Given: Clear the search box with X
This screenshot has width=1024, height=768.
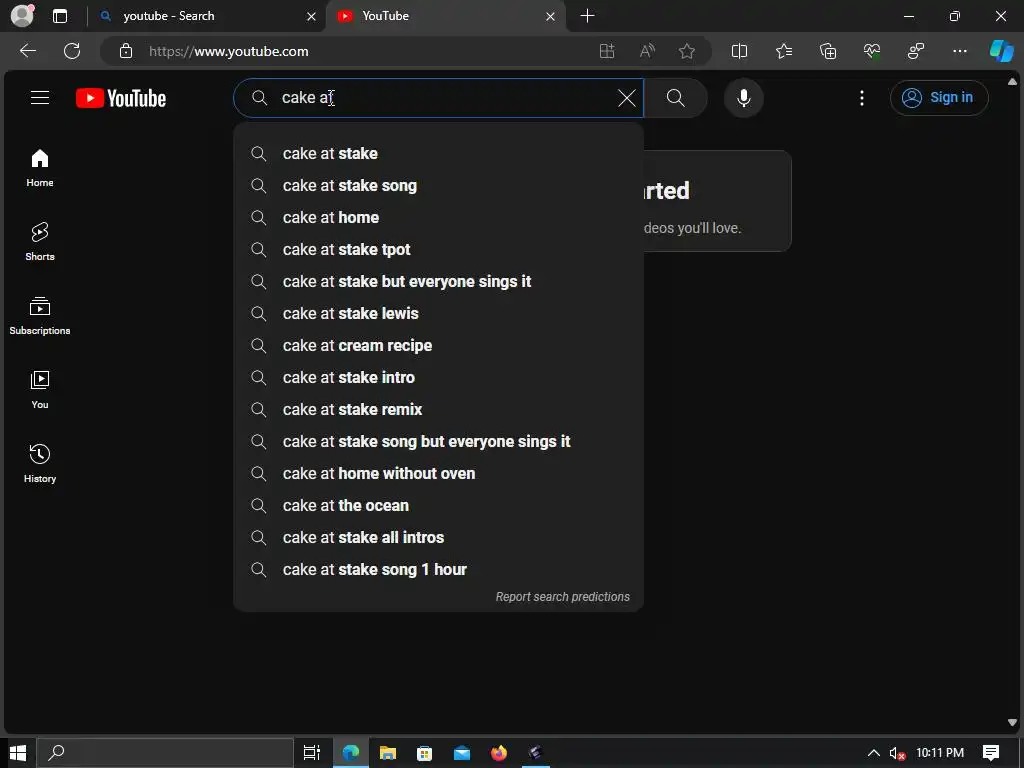Looking at the screenshot, I should tap(626, 98).
